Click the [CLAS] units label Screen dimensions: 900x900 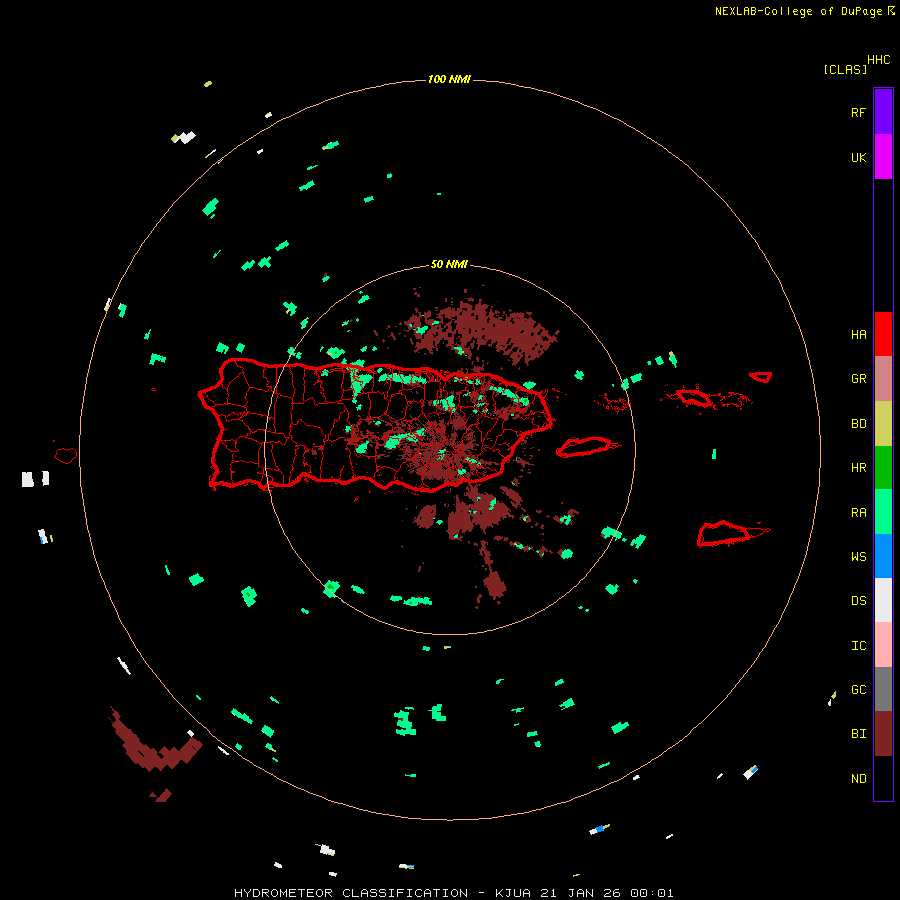click(845, 69)
